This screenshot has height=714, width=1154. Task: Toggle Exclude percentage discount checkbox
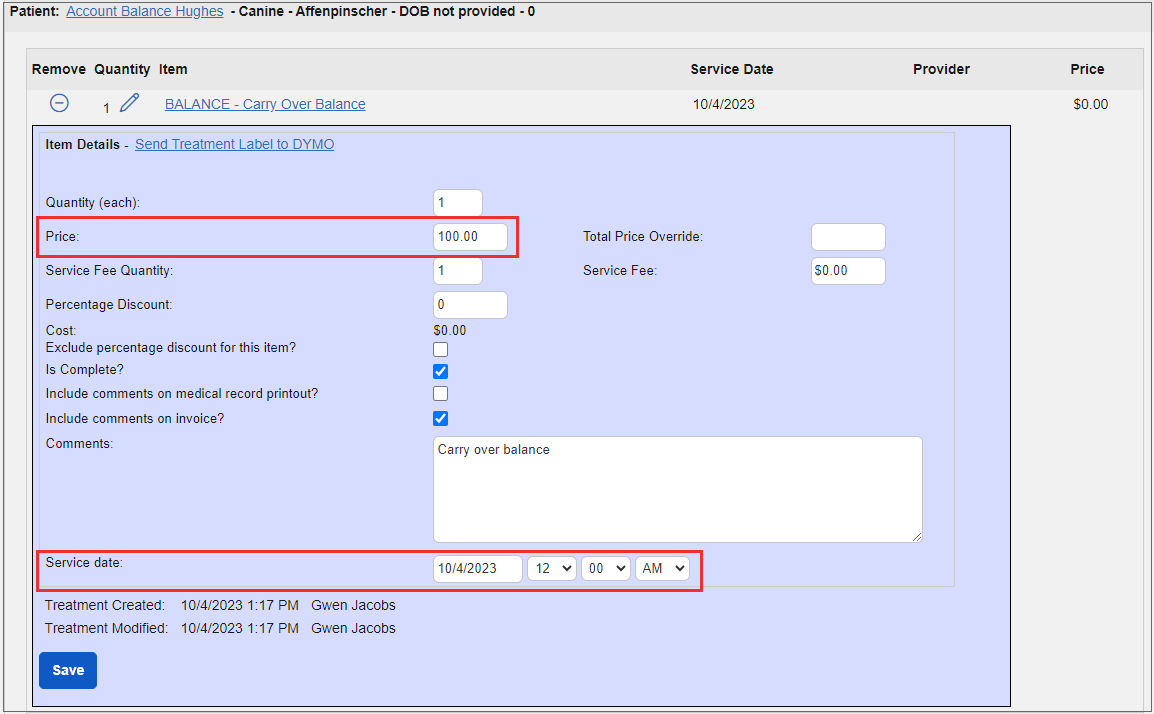pyautogui.click(x=441, y=350)
